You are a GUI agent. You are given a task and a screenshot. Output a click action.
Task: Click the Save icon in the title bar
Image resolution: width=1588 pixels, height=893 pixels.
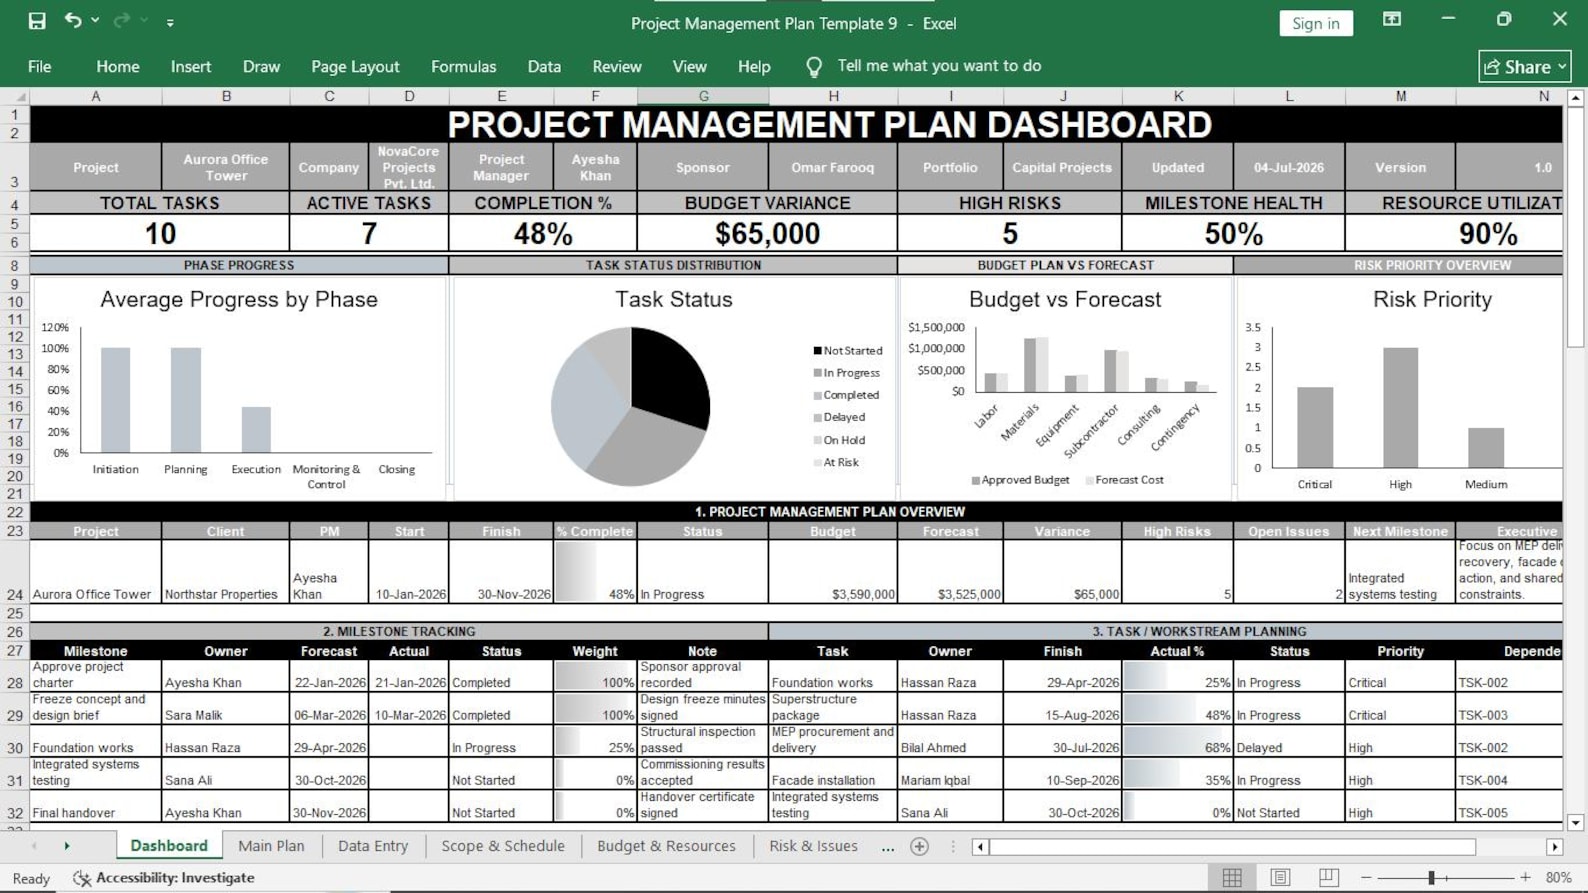(x=37, y=21)
